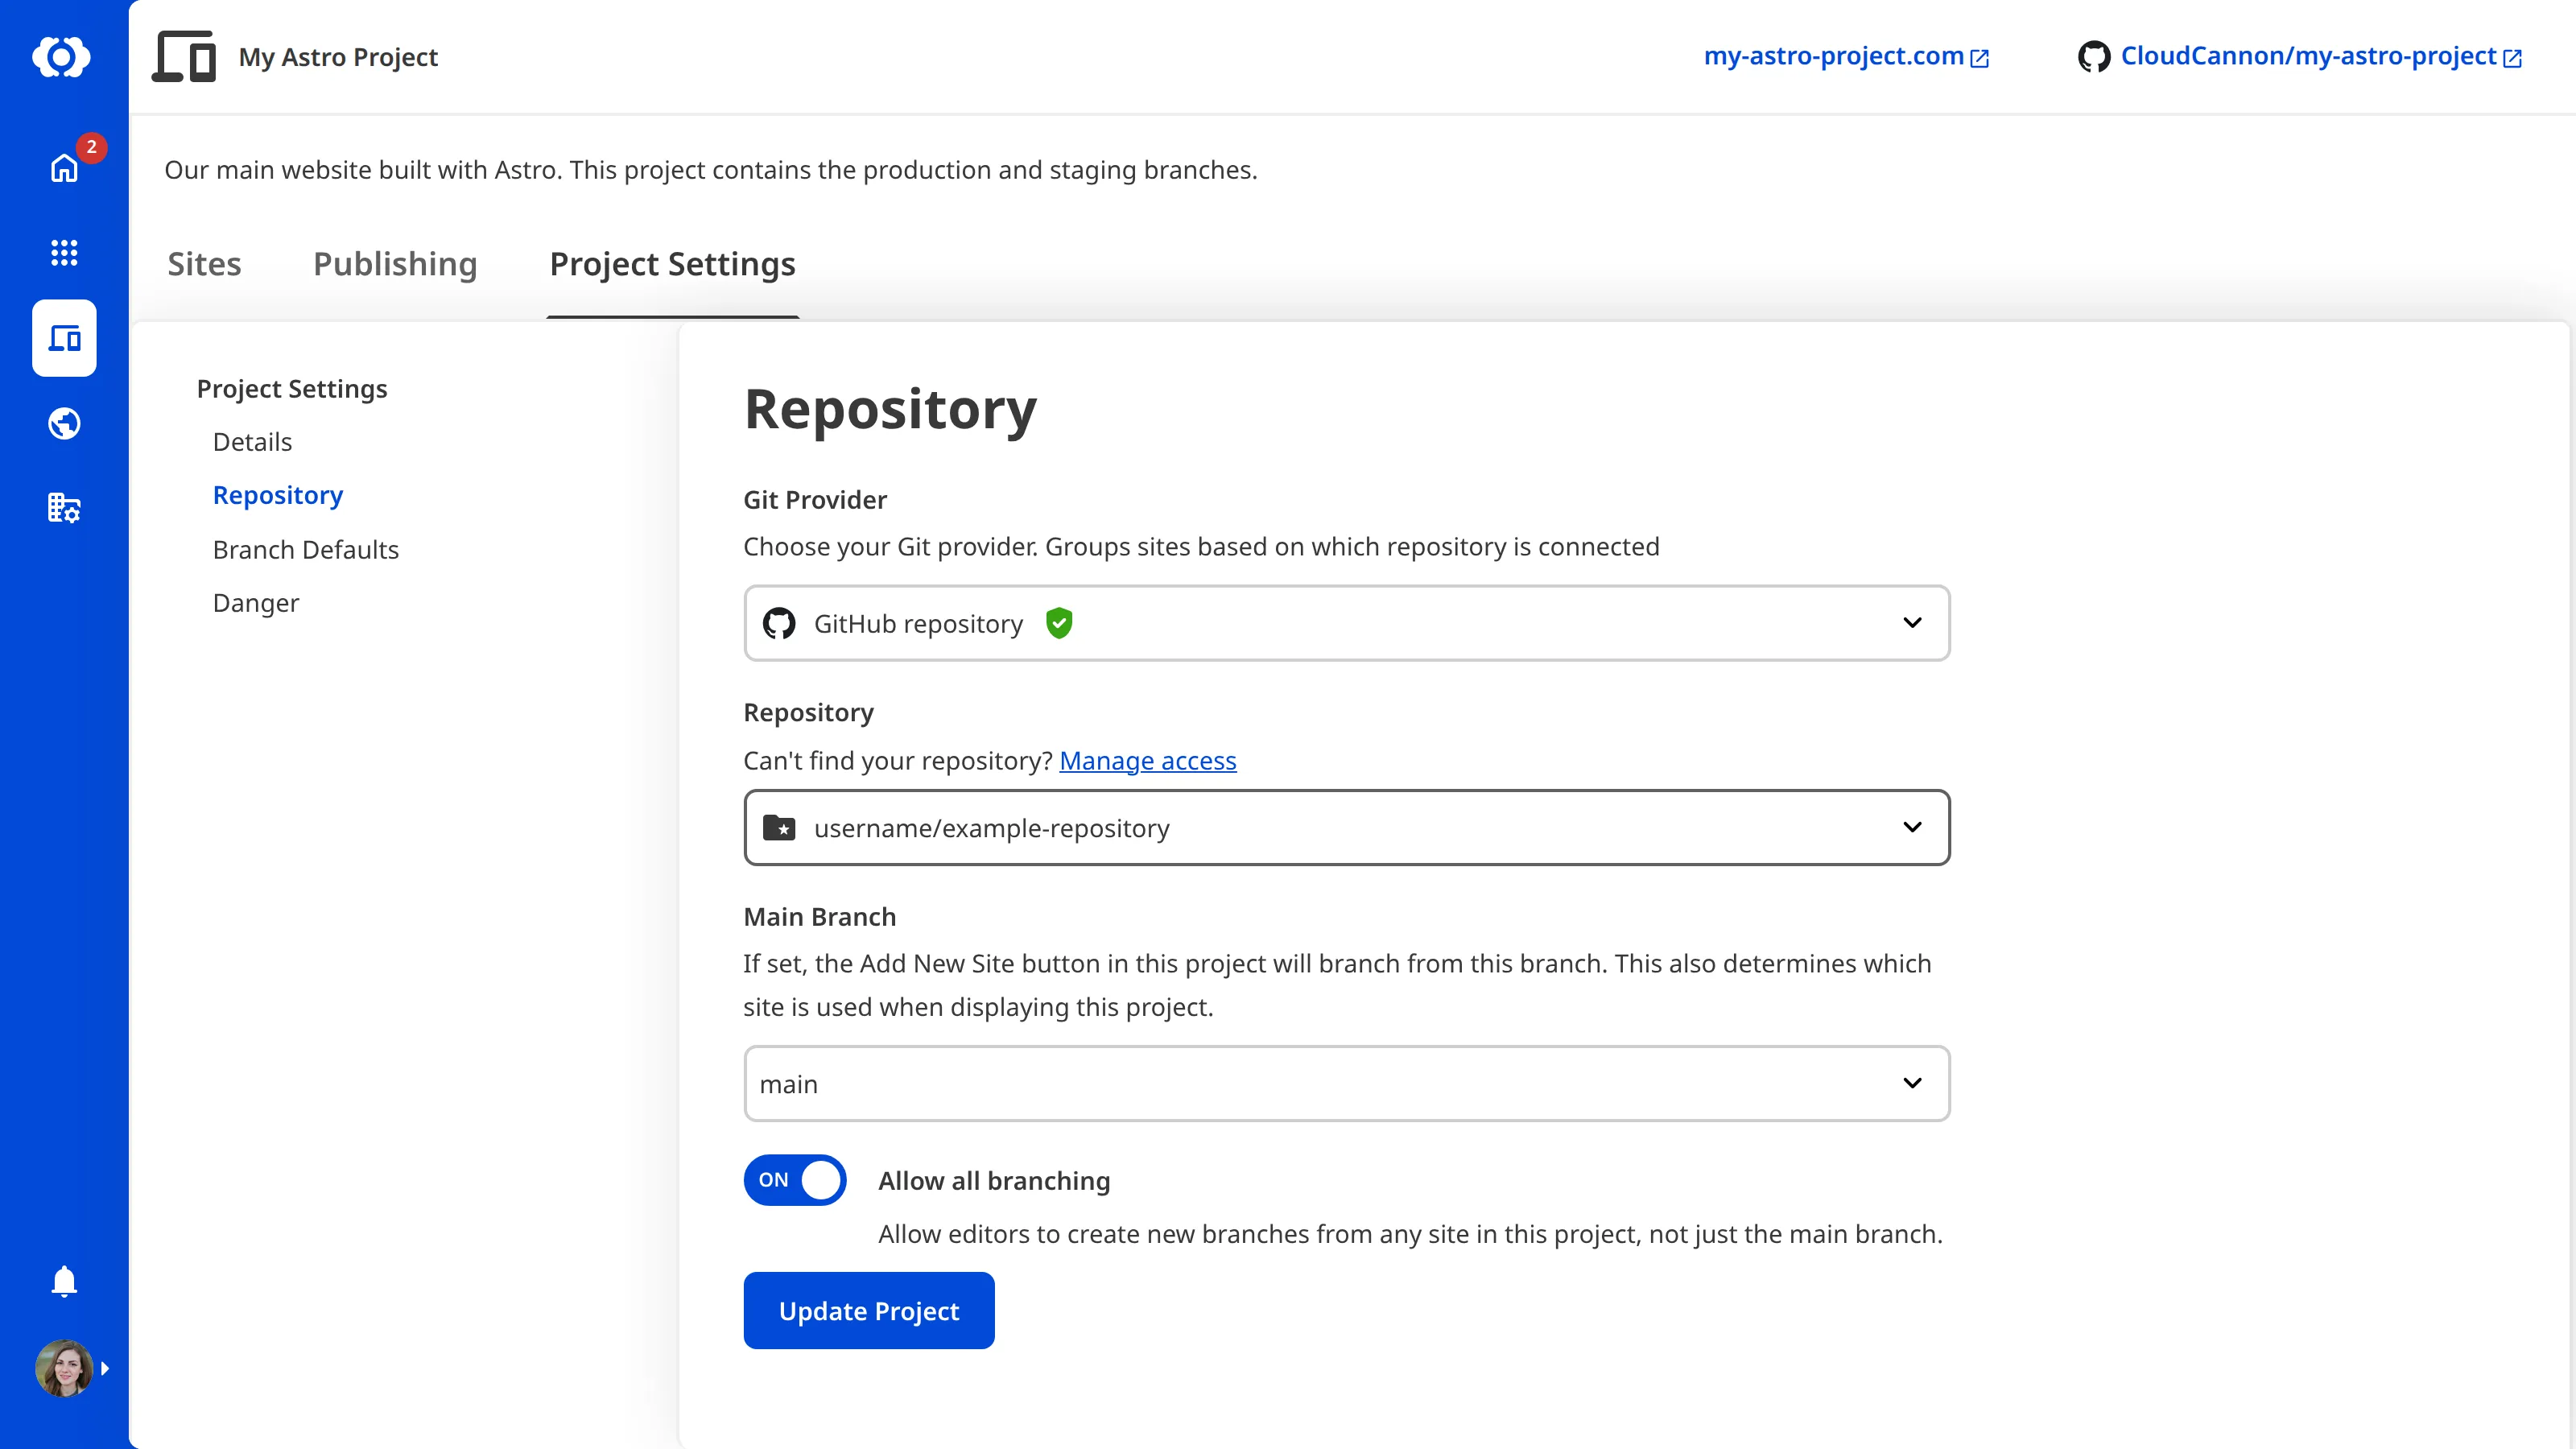Switch to the Sites tab
This screenshot has height=1449, width=2576.
coord(204,264)
